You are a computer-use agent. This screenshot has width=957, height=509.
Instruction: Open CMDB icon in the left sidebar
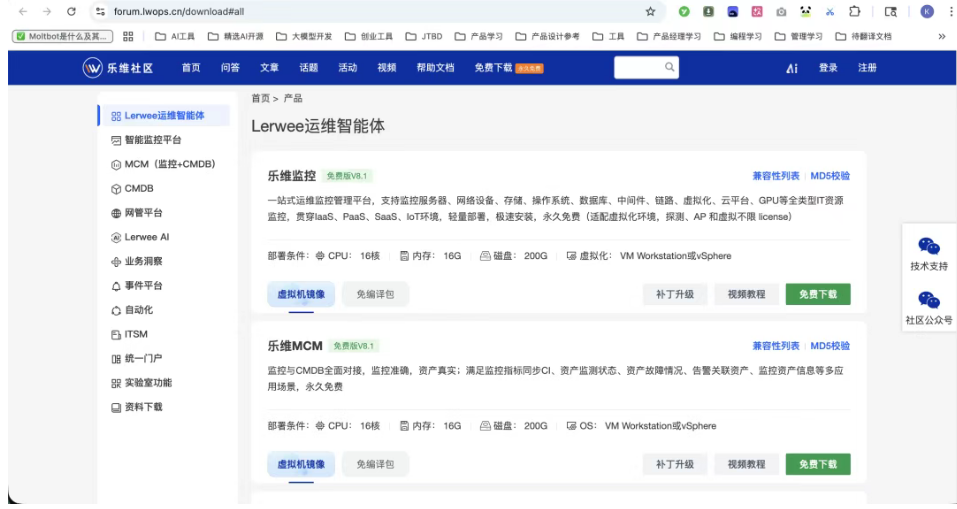click(x=116, y=189)
